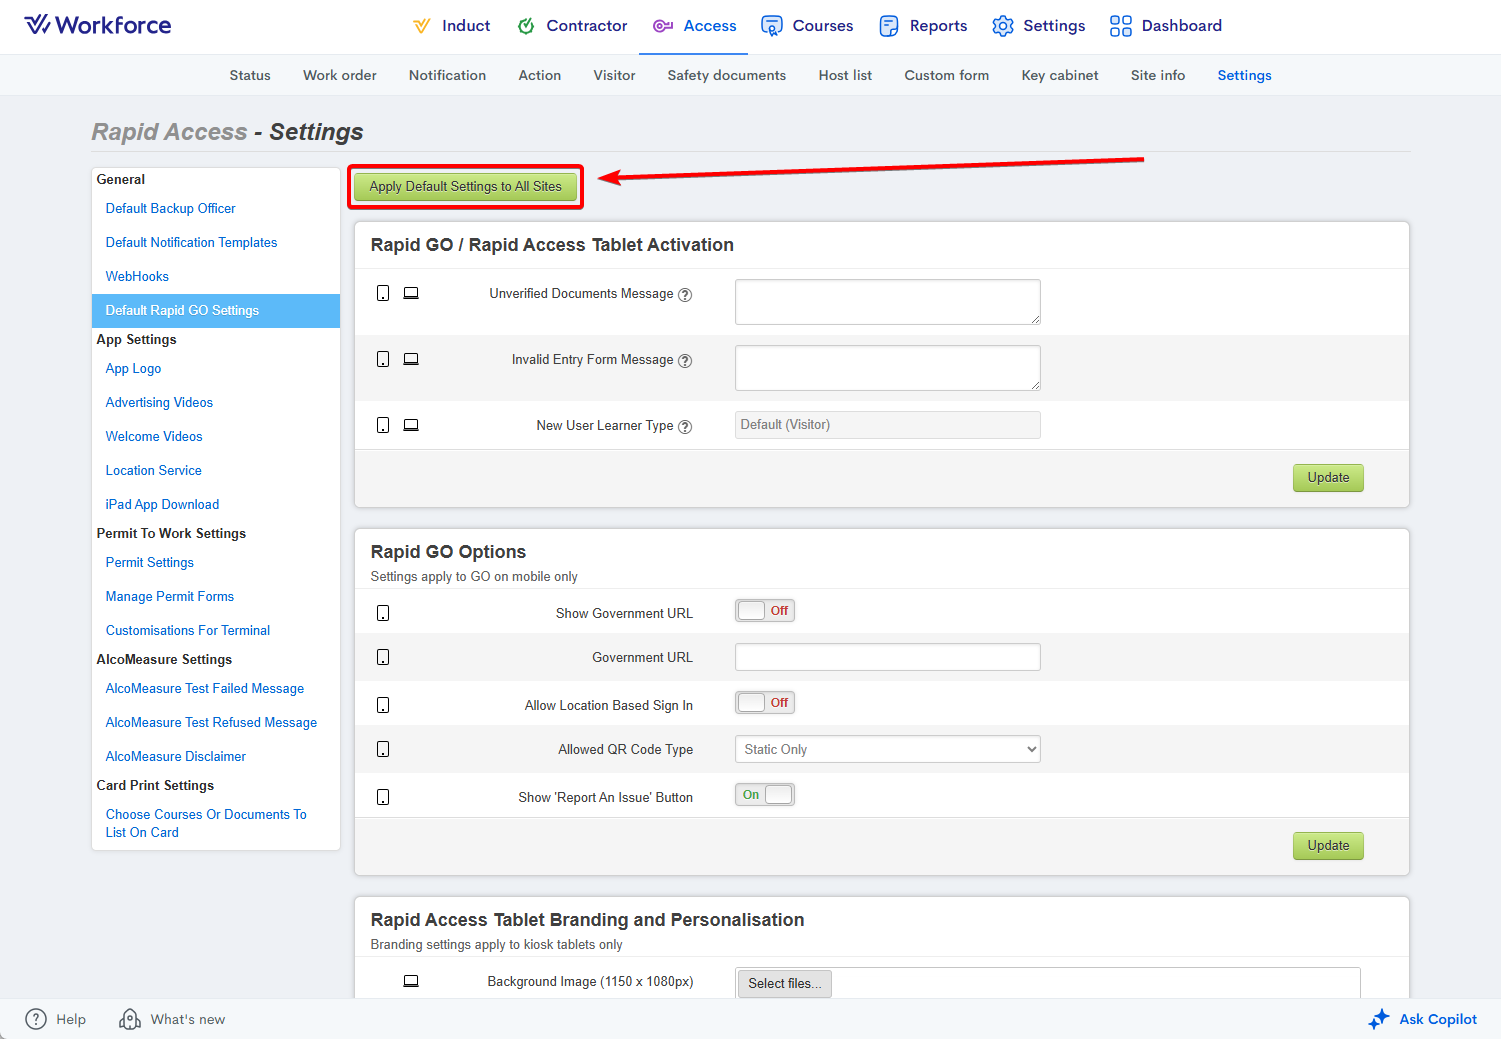
Task: Click the Government URL text field
Action: pos(887,657)
